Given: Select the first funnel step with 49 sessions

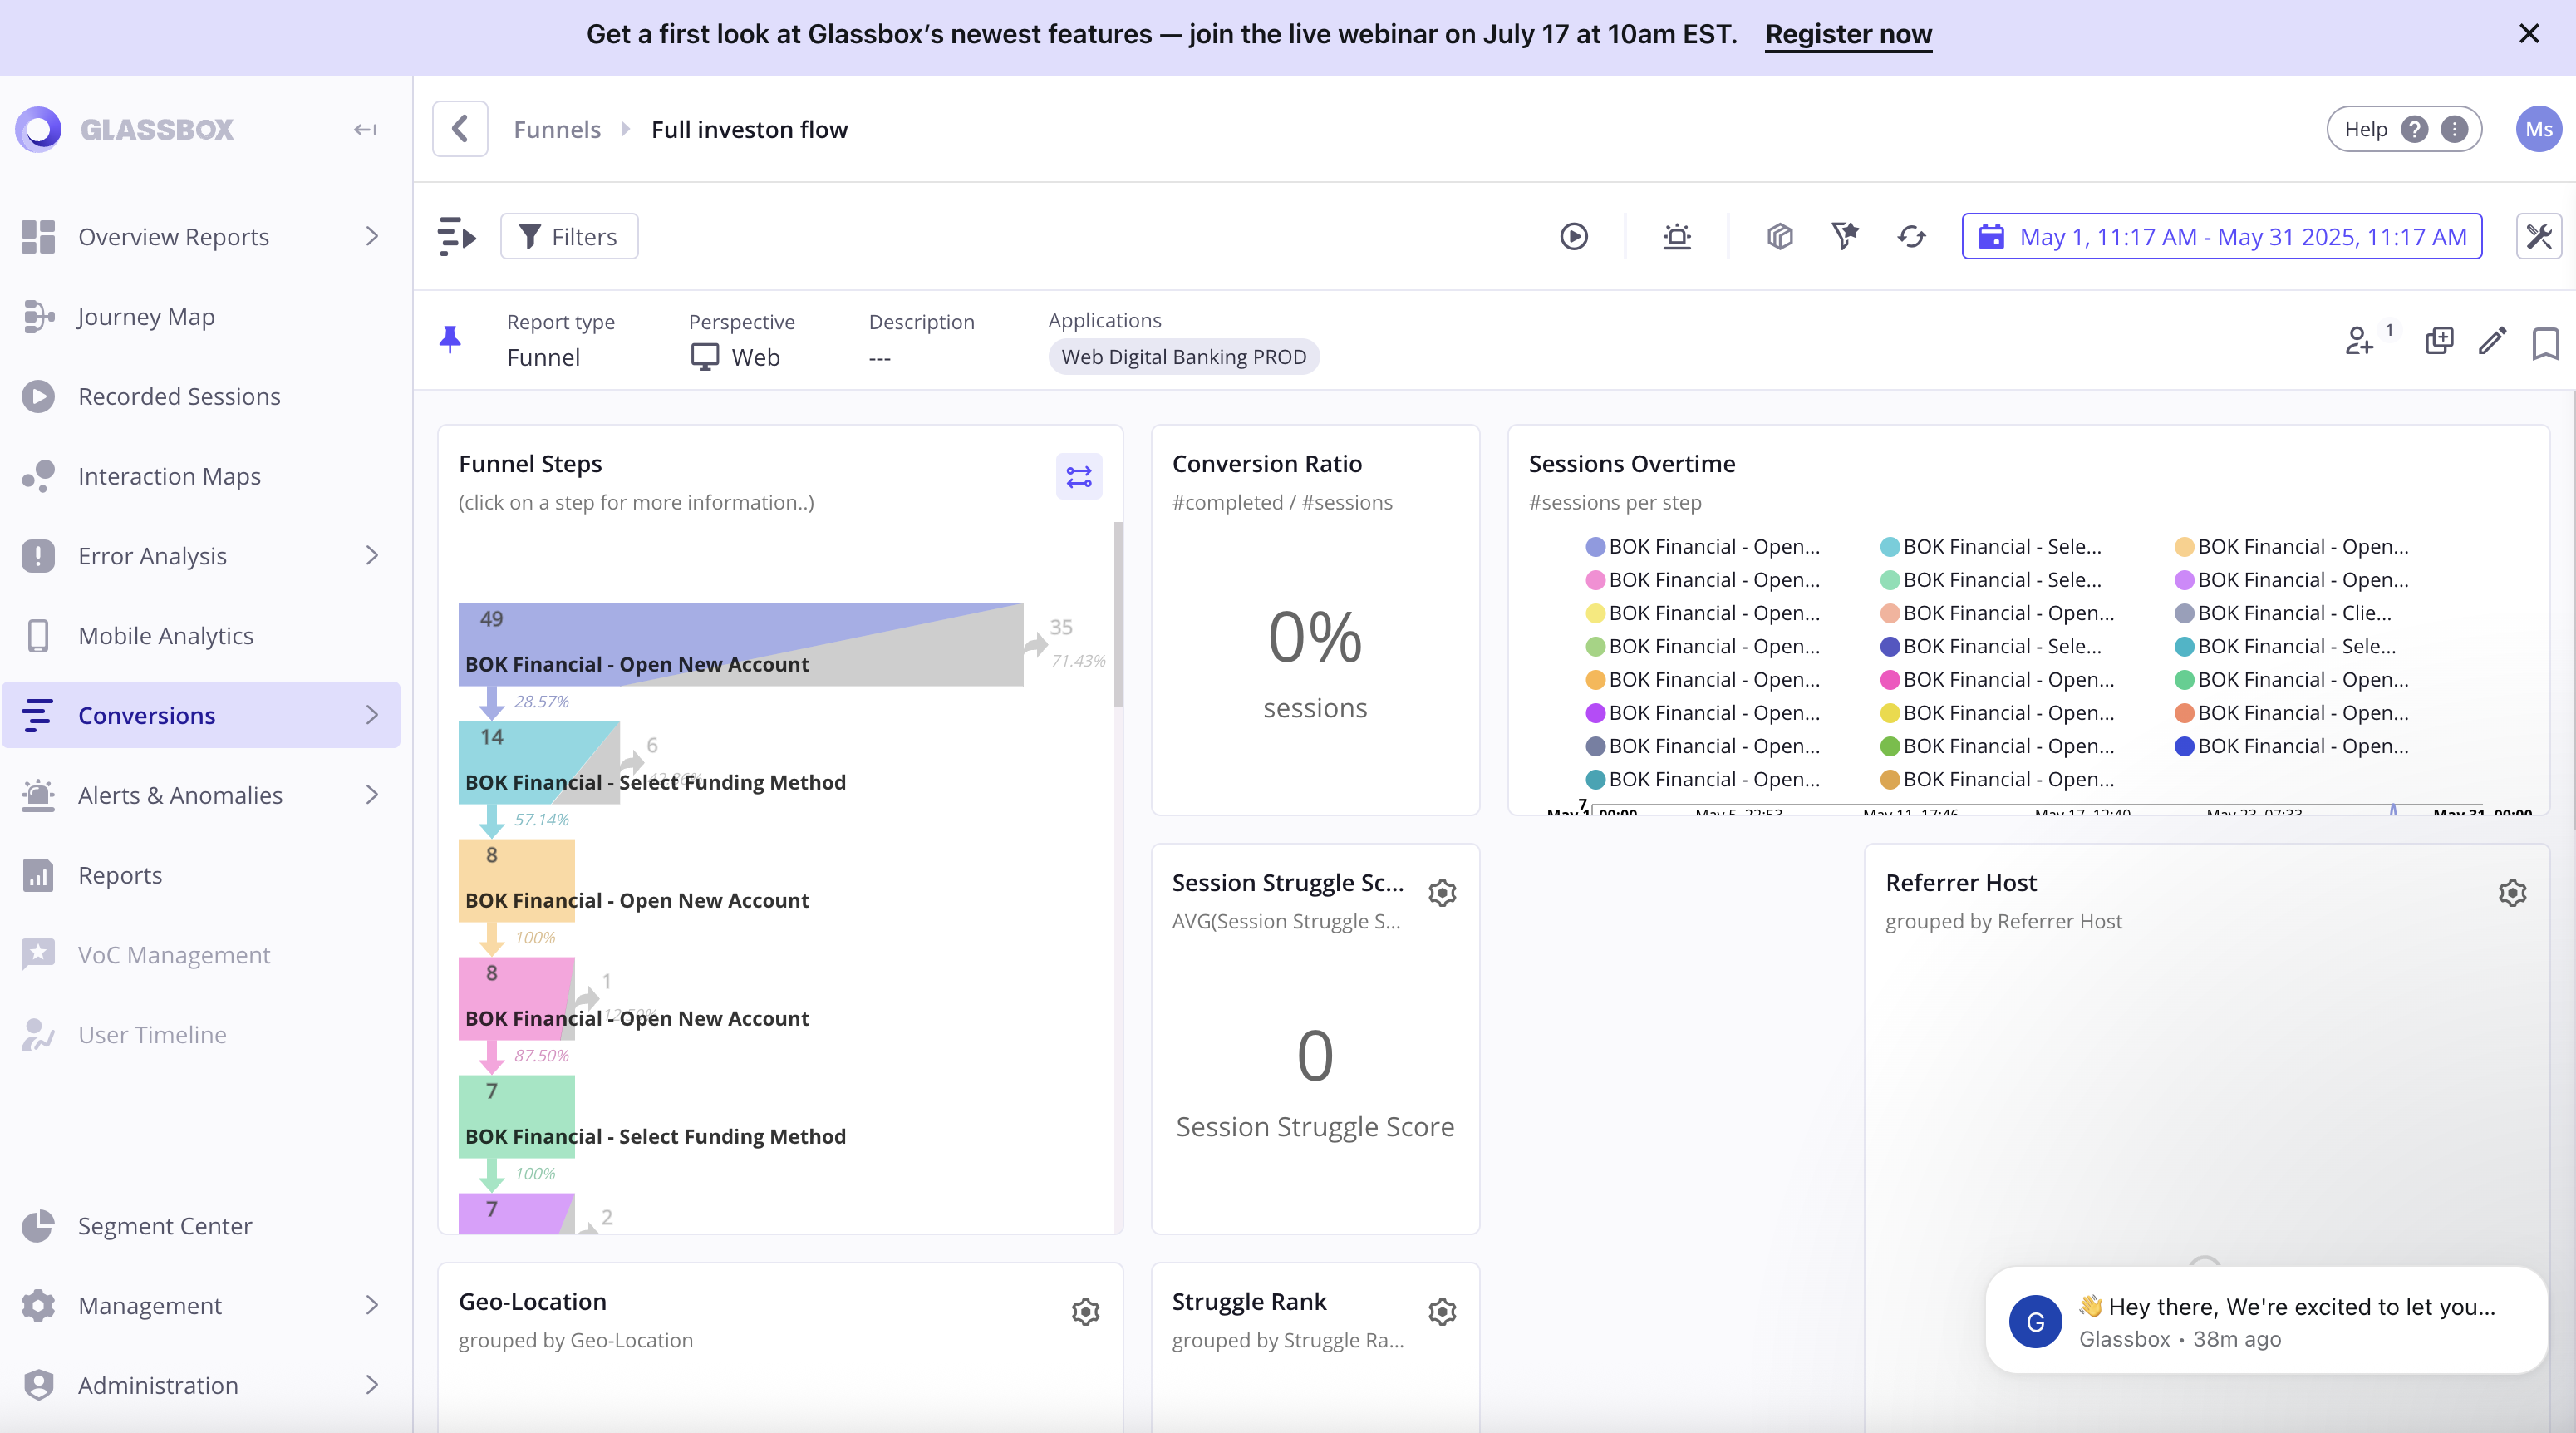Looking at the screenshot, I should [741, 644].
